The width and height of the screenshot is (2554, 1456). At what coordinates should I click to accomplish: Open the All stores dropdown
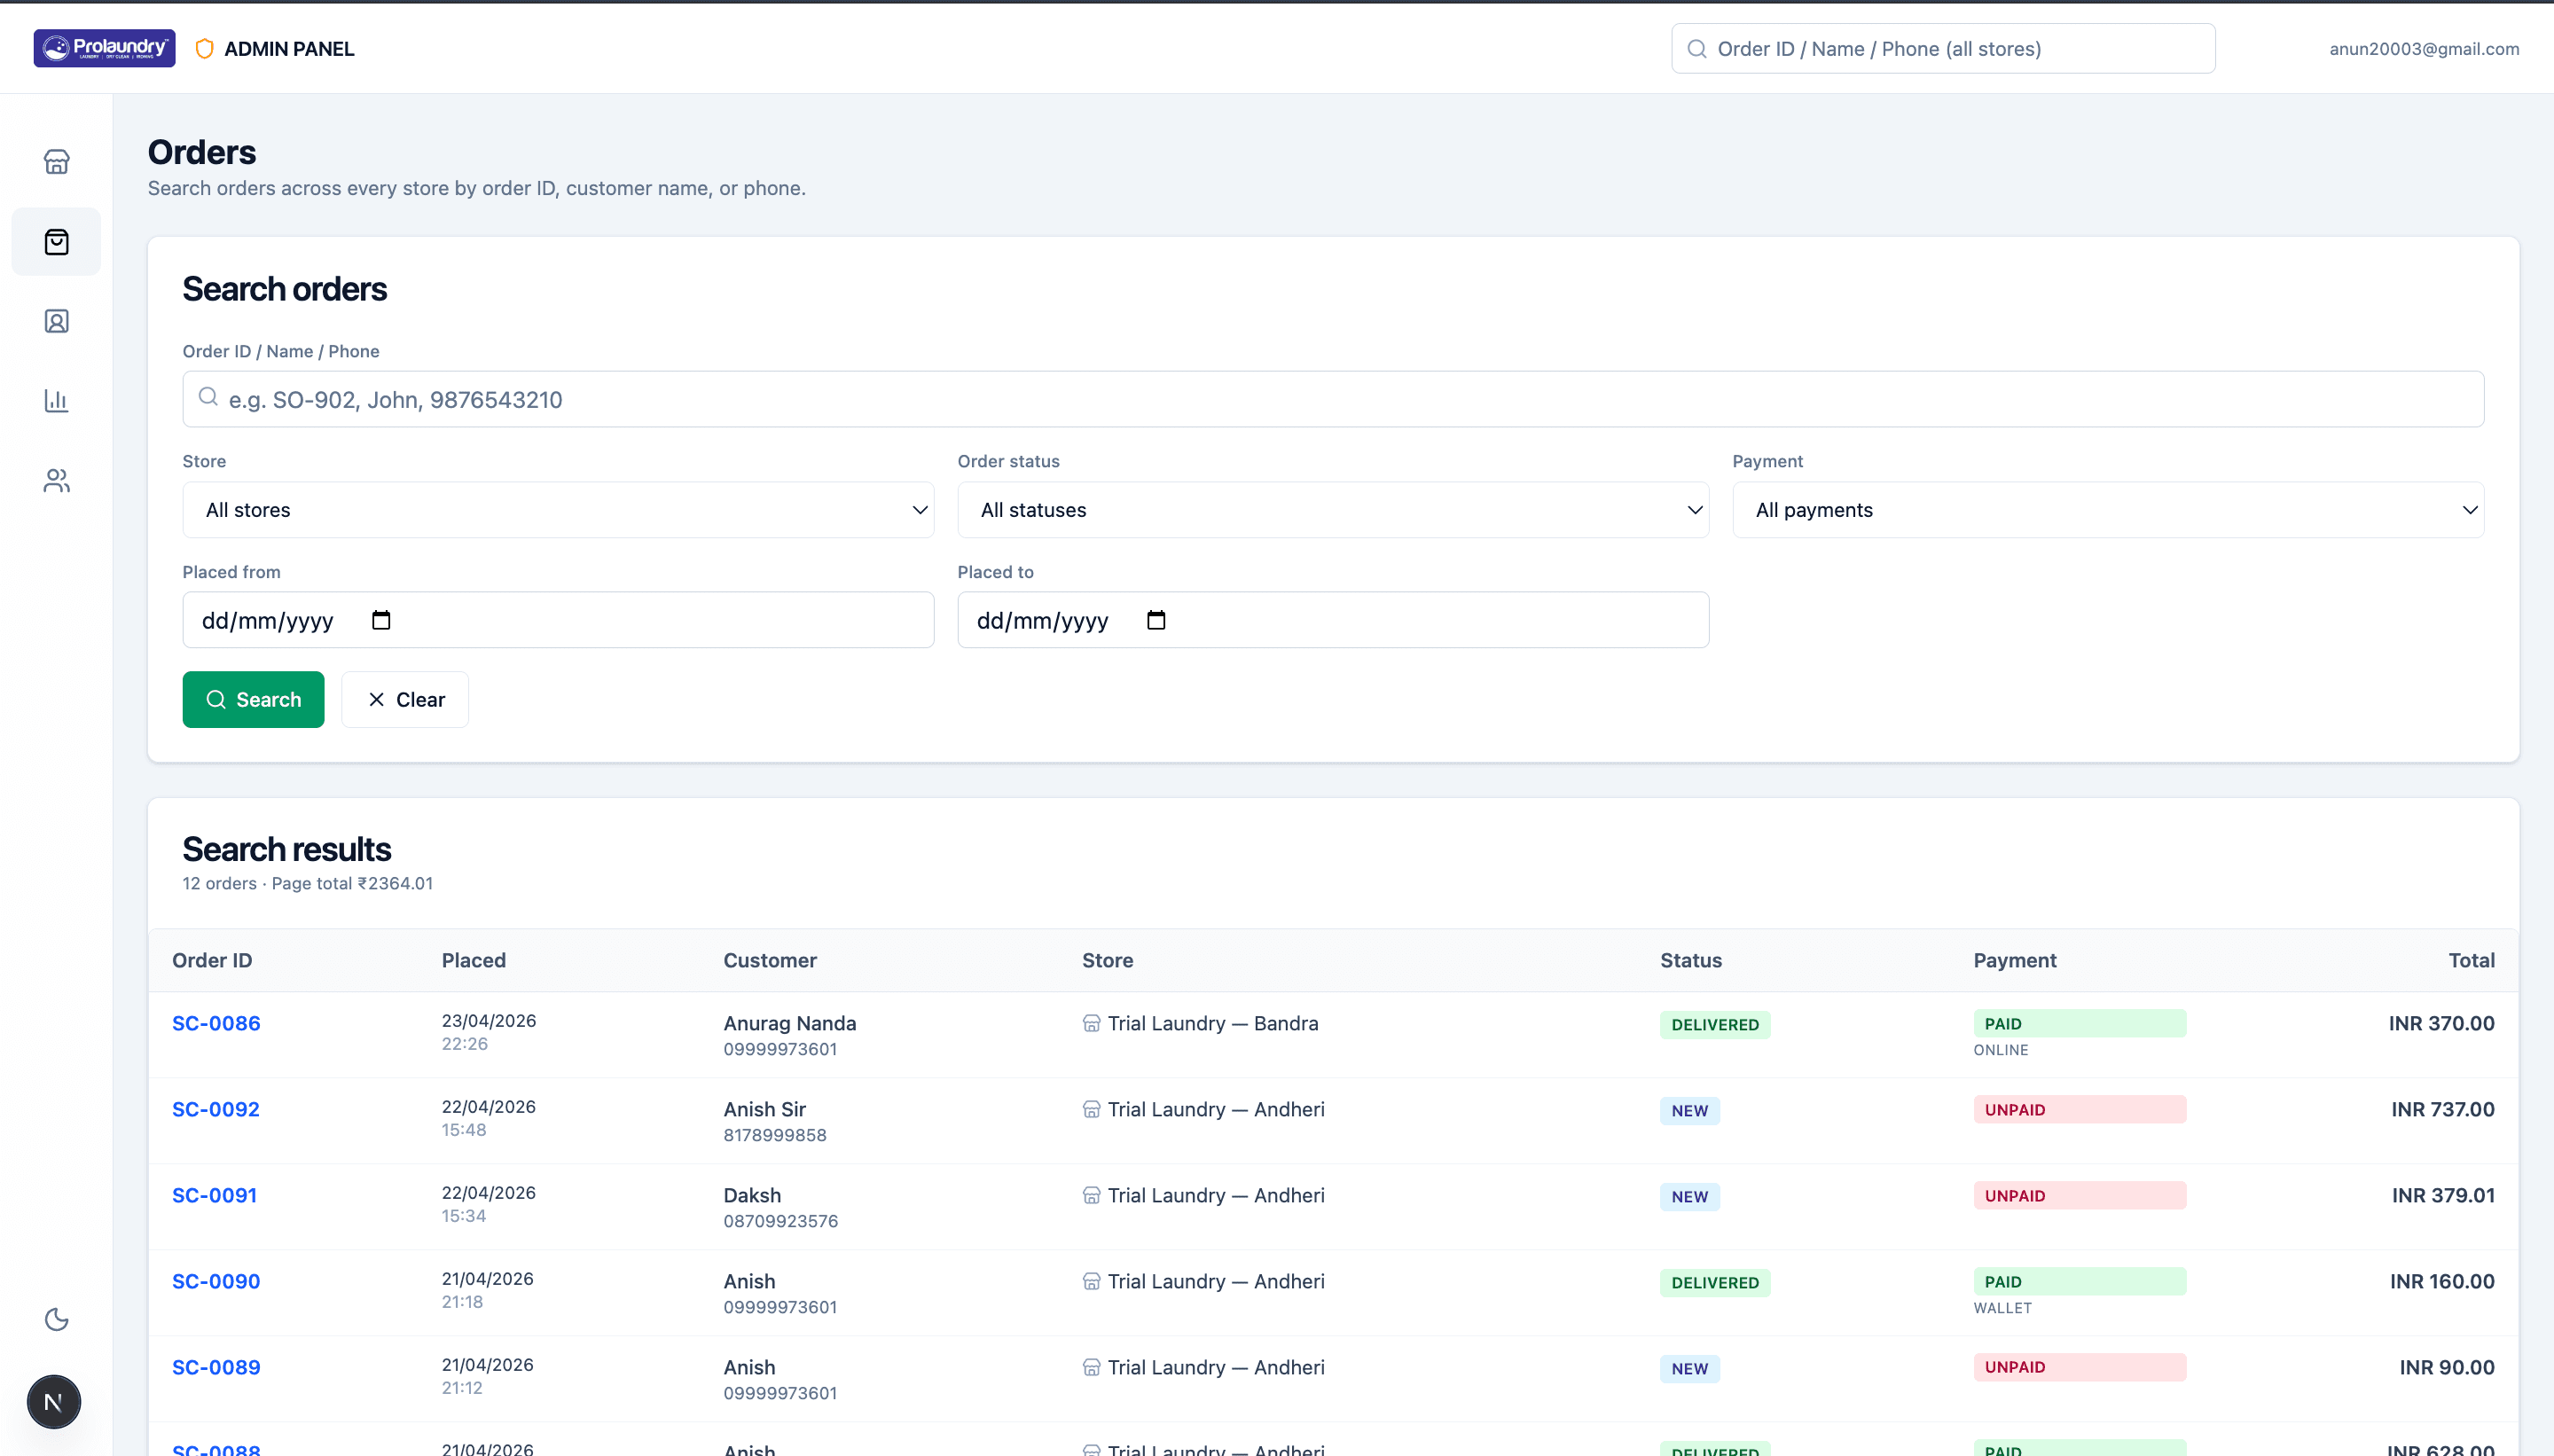coord(557,509)
